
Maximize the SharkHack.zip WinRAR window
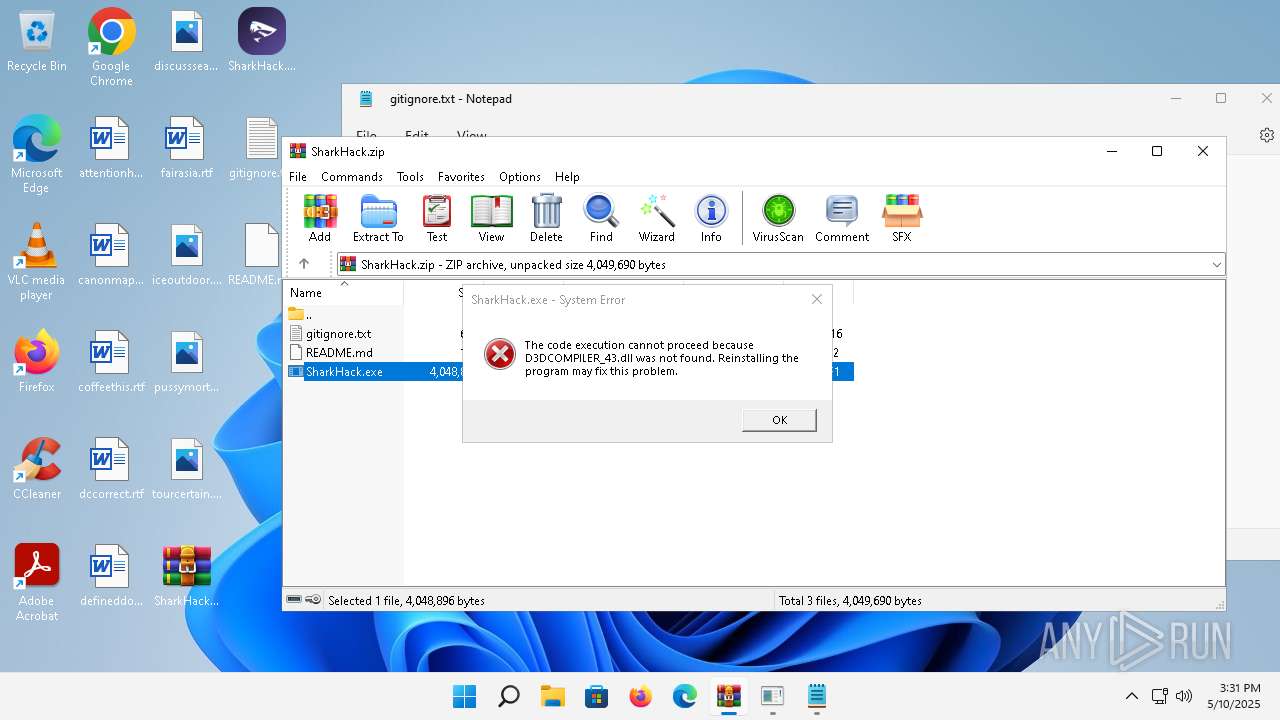click(x=1157, y=151)
